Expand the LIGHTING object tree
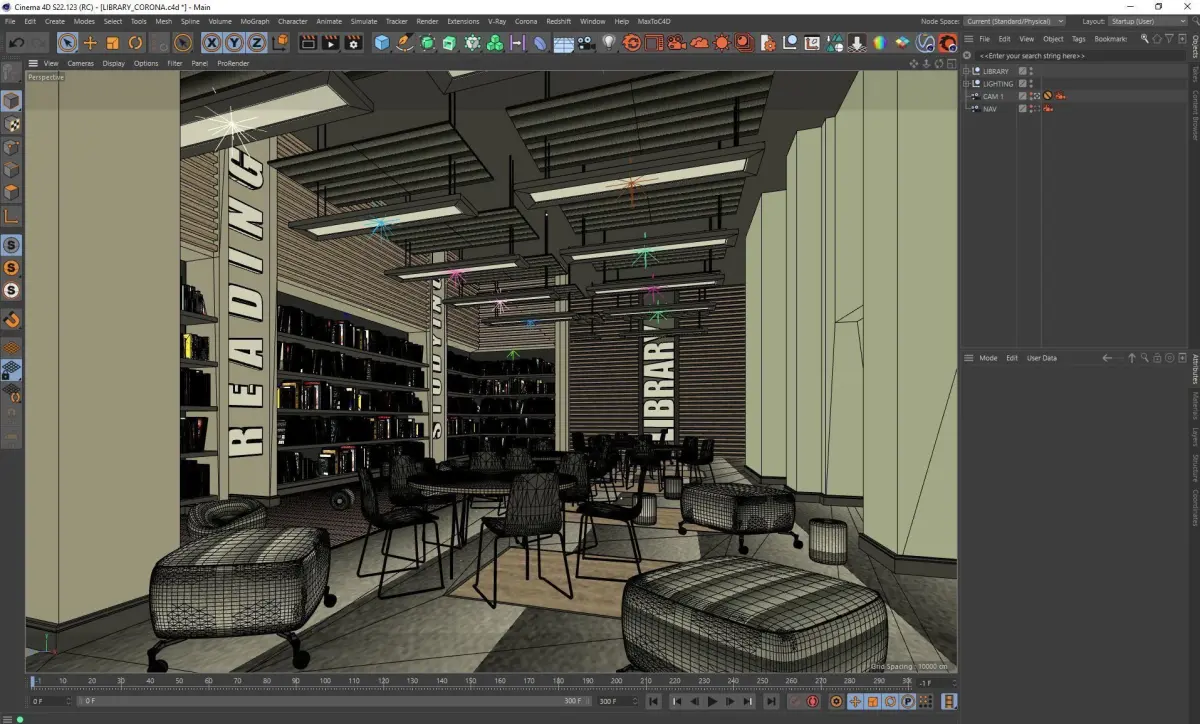Image resolution: width=1200 pixels, height=724 pixels. pyautogui.click(x=966, y=83)
